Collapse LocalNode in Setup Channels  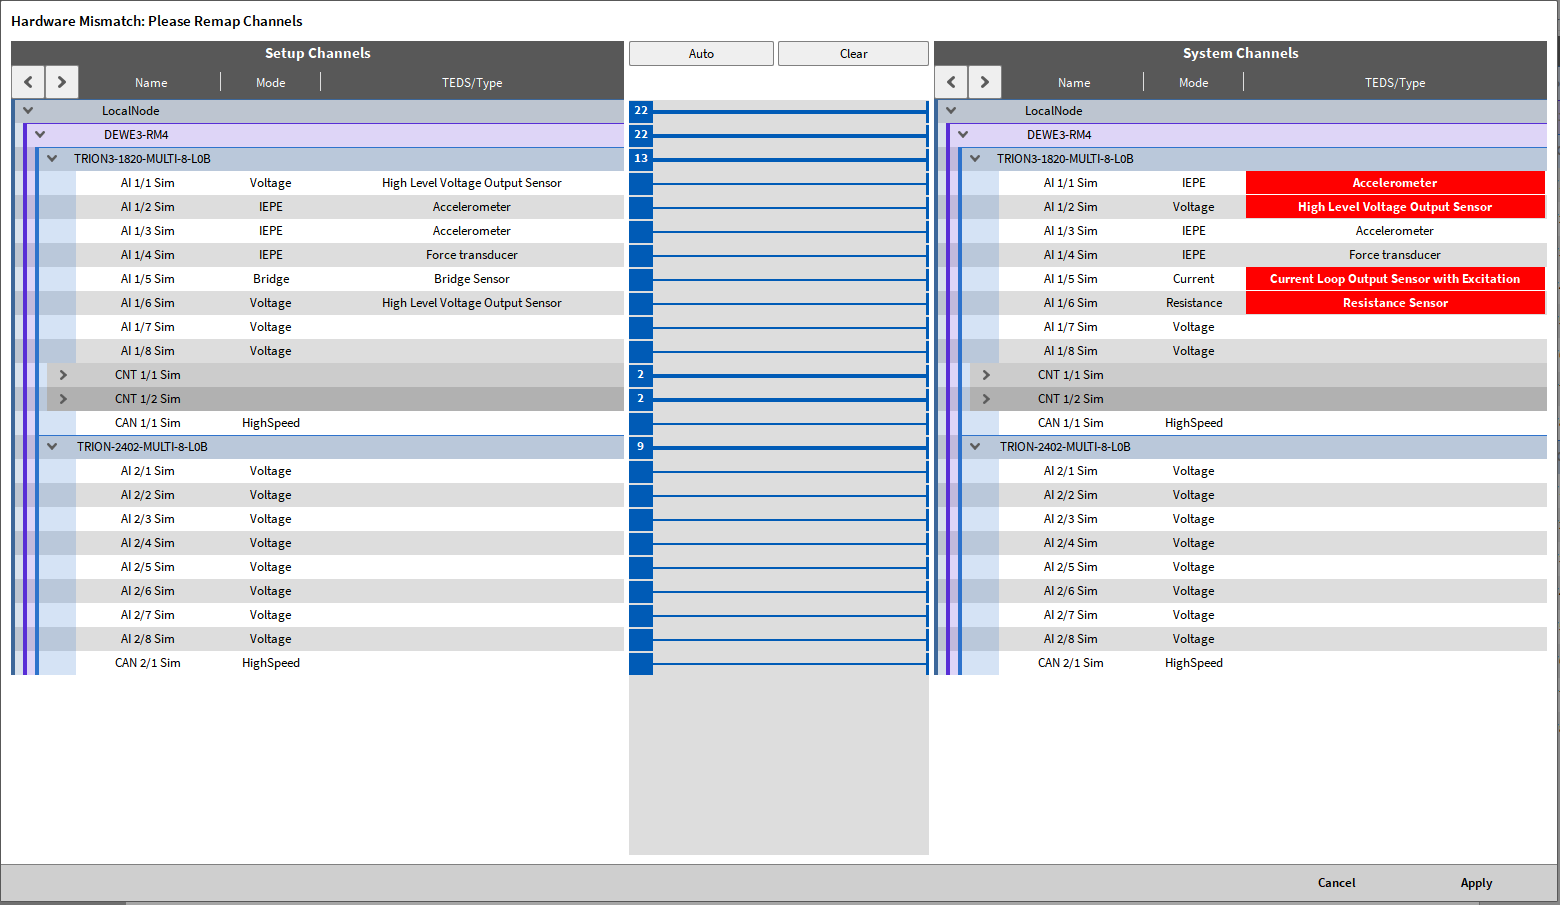point(28,111)
